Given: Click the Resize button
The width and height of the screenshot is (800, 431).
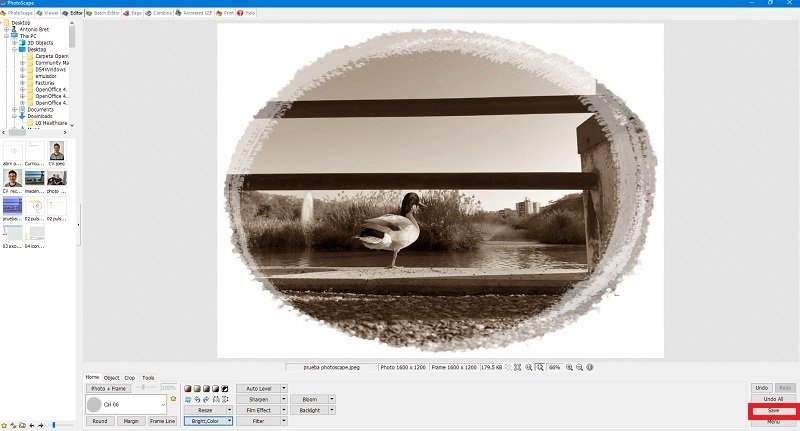Looking at the screenshot, I should pyautogui.click(x=205, y=410).
